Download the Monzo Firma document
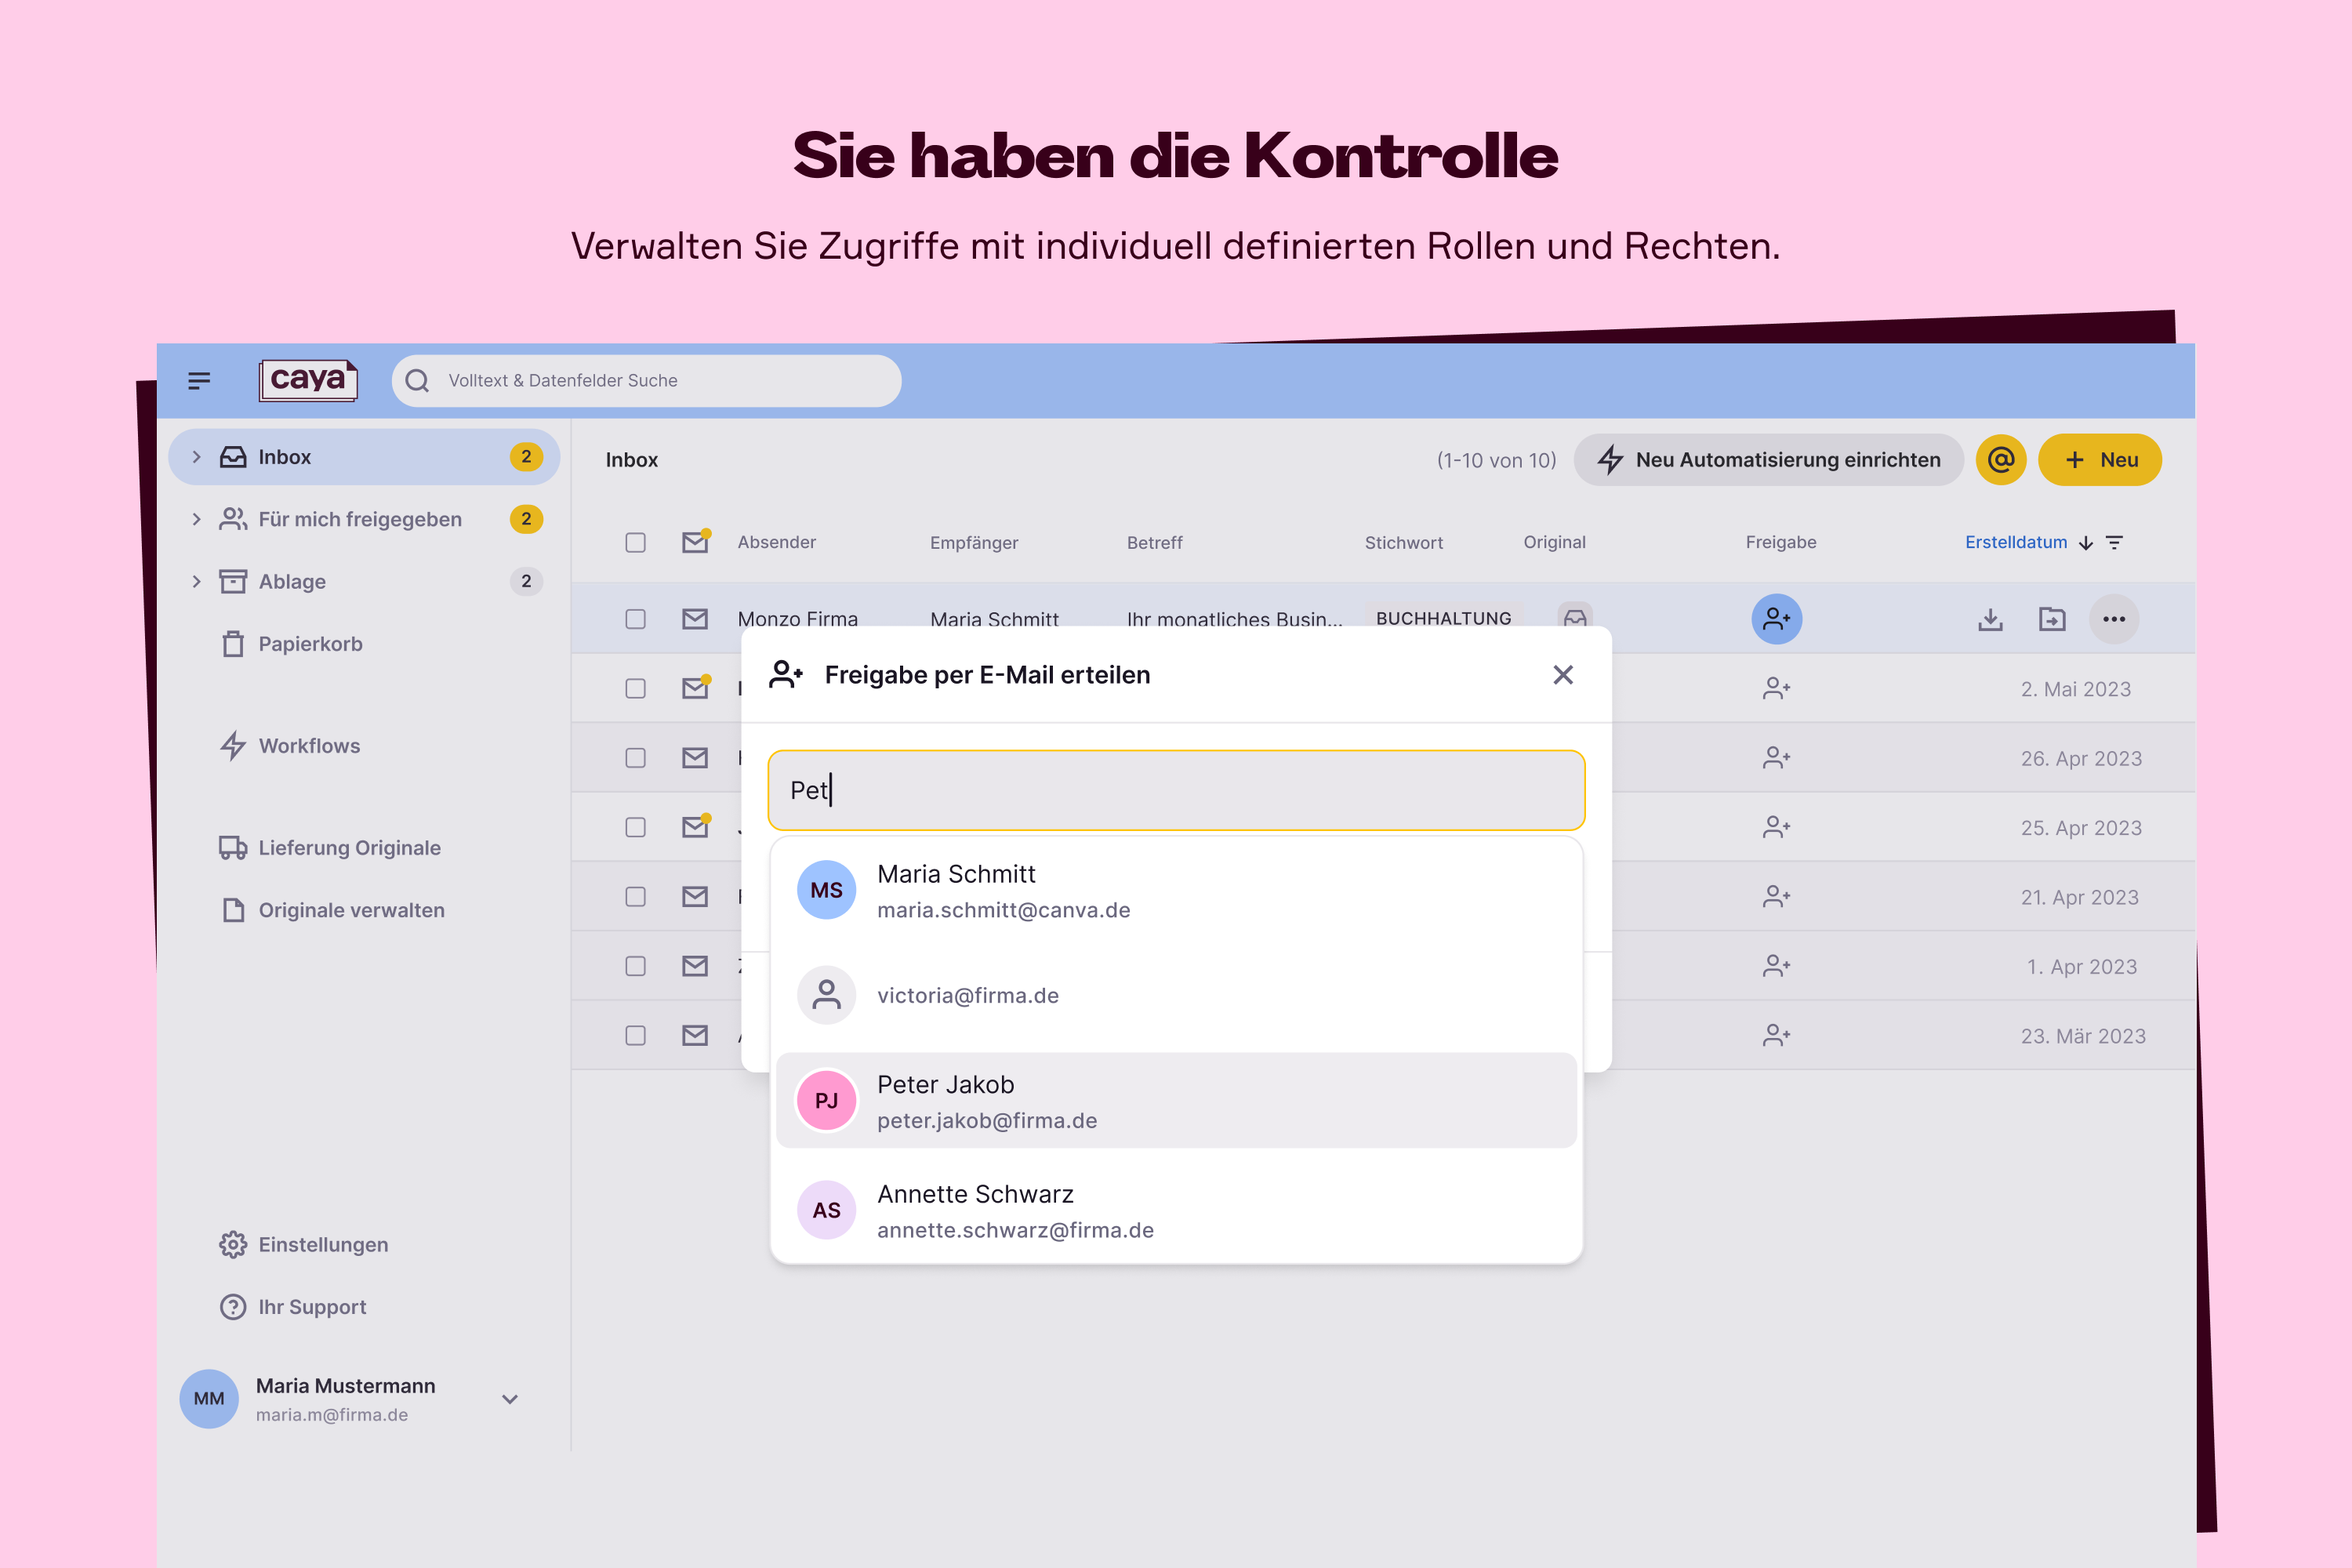Screen dimensions: 2352x1568 pyautogui.click(x=1990, y=619)
